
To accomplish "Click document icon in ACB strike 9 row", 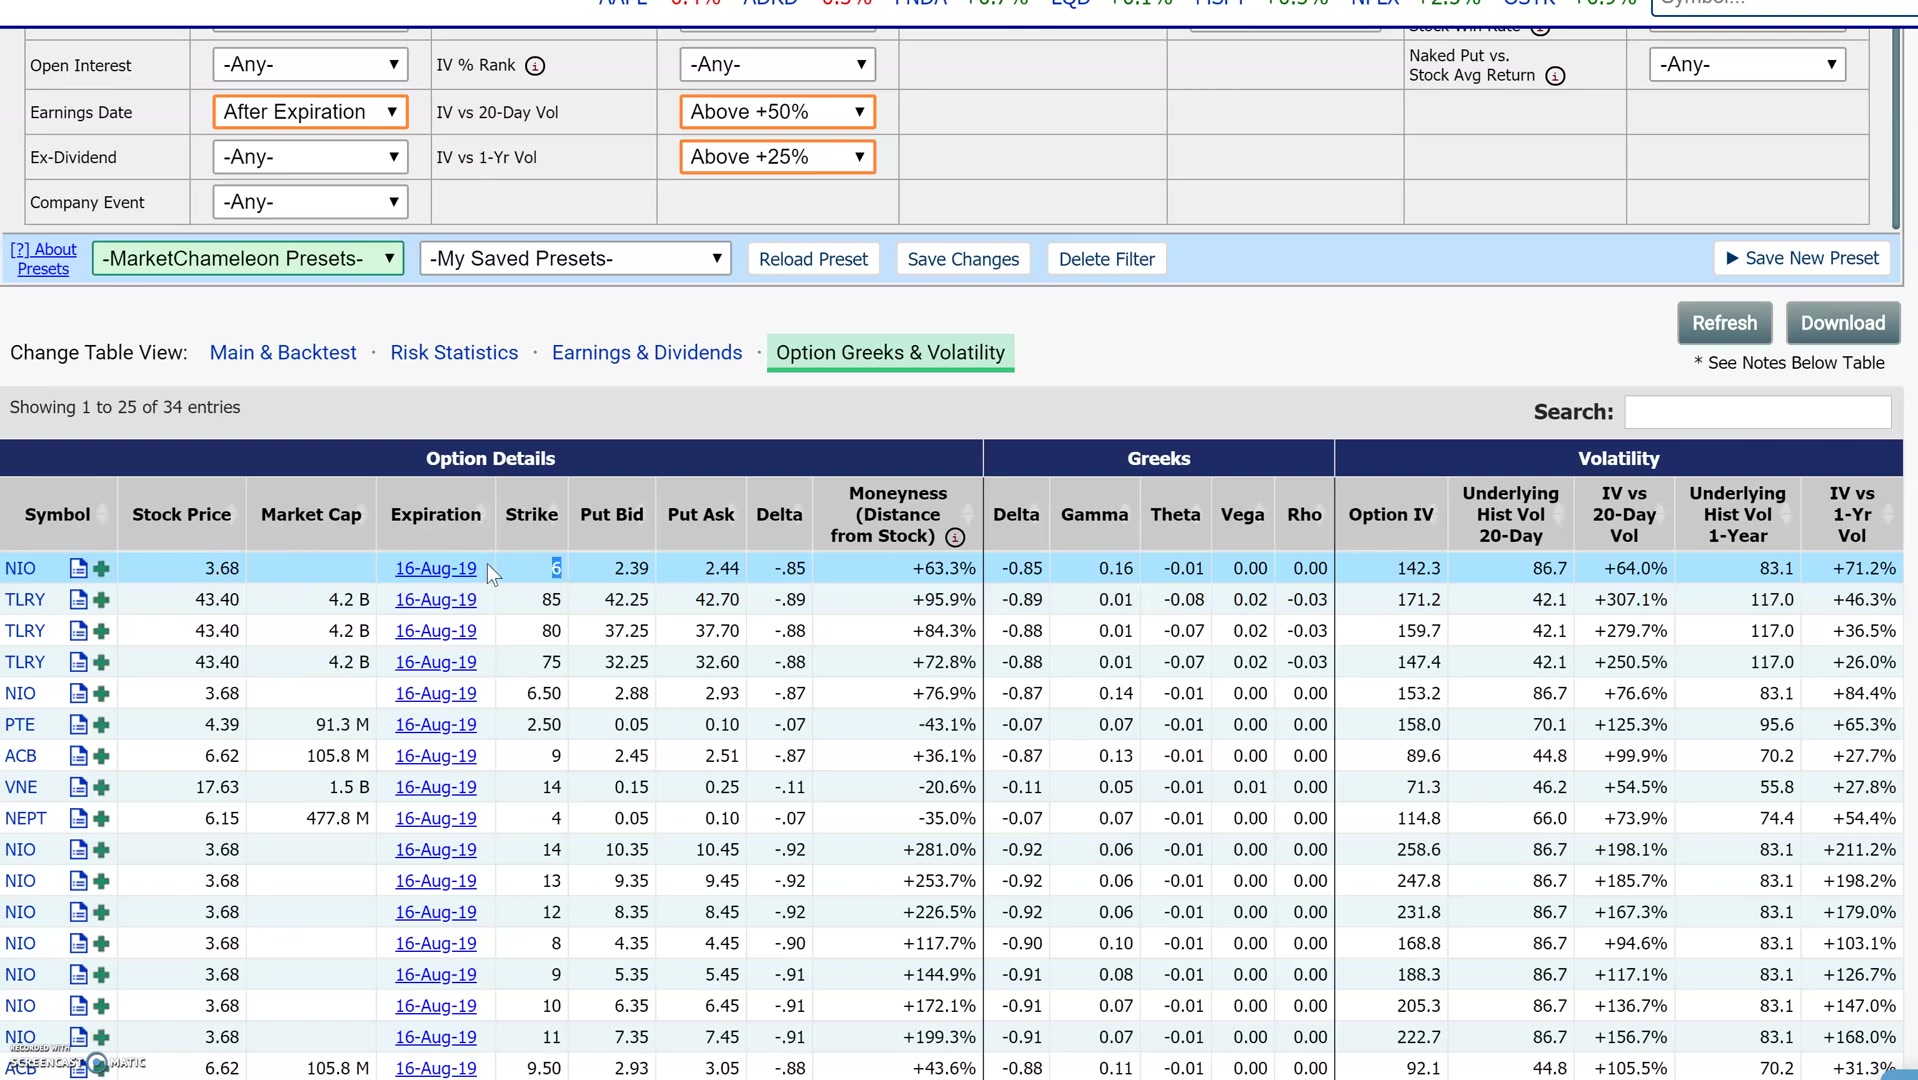I will click(x=78, y=756).
